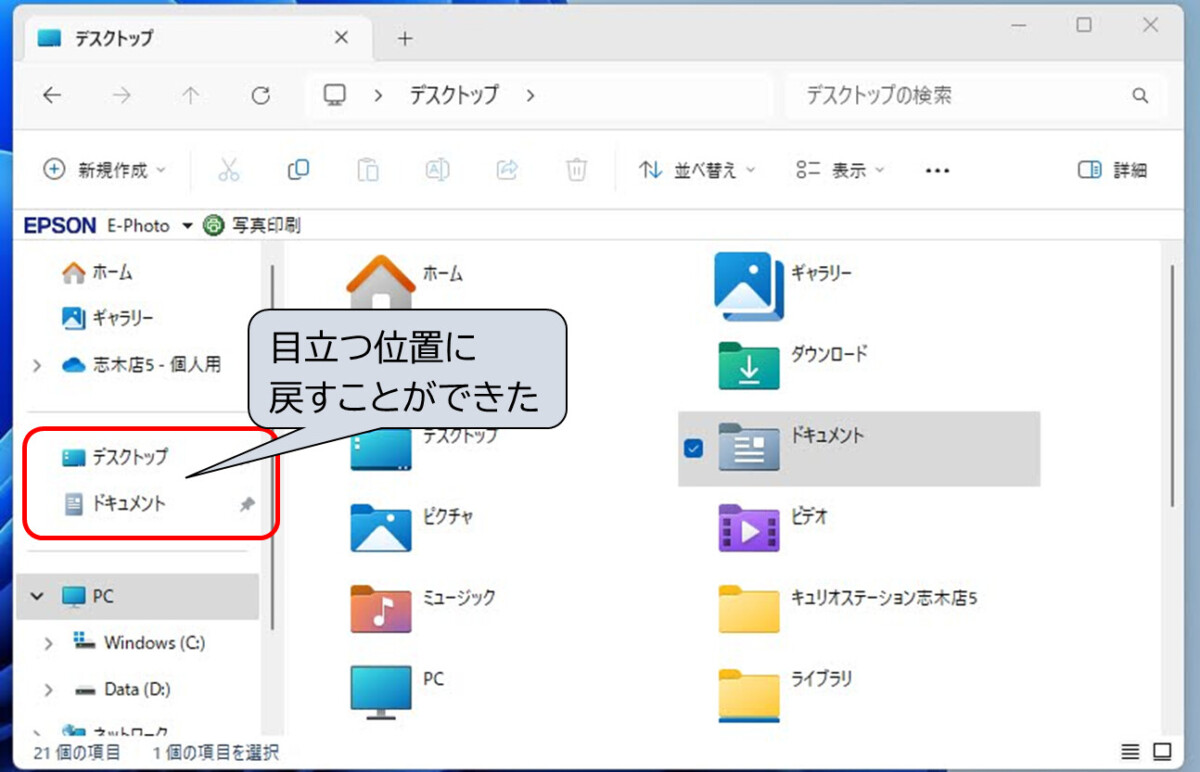Toggle the 詳細 details pane

pos(1112,170)
